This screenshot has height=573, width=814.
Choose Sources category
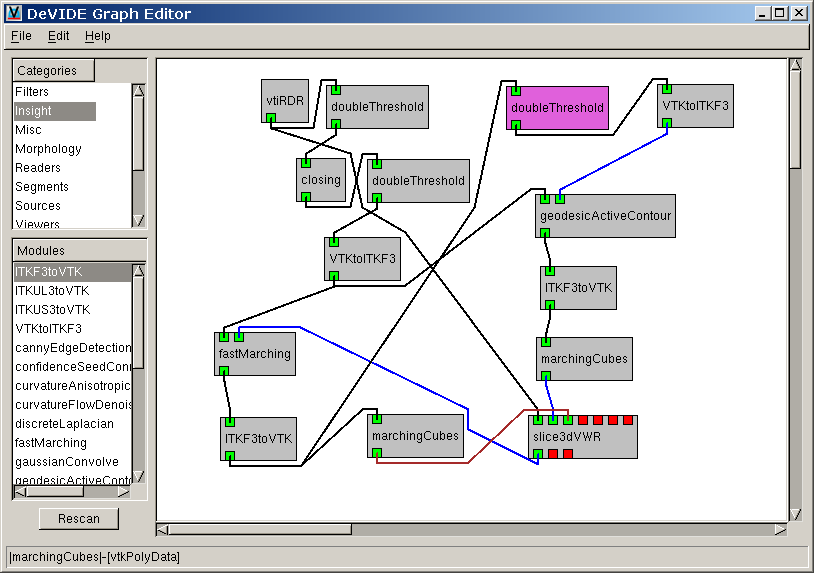(x=38, y=206)
